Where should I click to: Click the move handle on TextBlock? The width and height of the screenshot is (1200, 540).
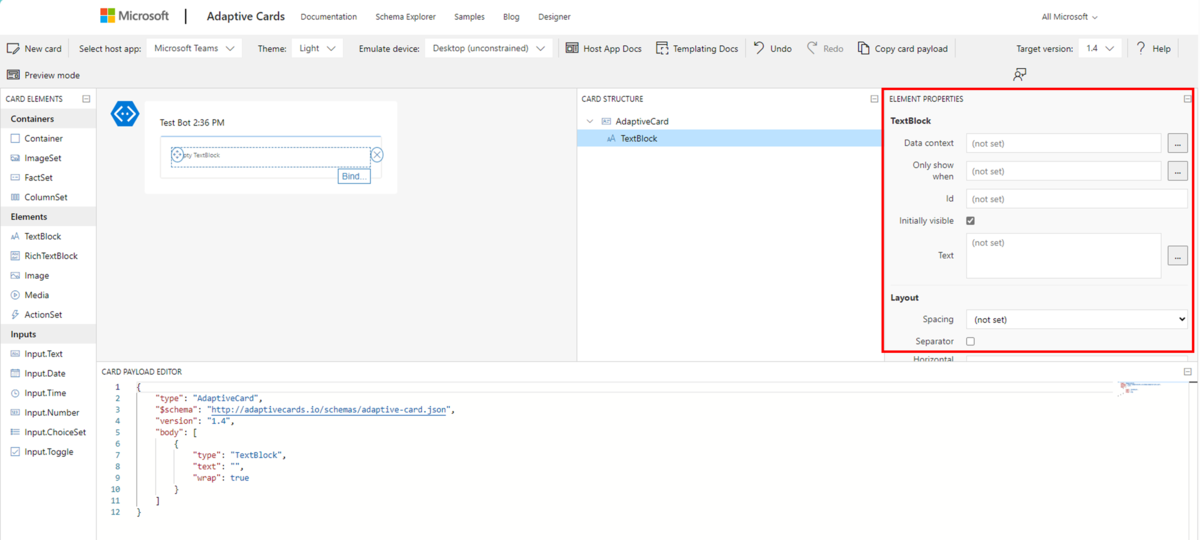(177, 155)
